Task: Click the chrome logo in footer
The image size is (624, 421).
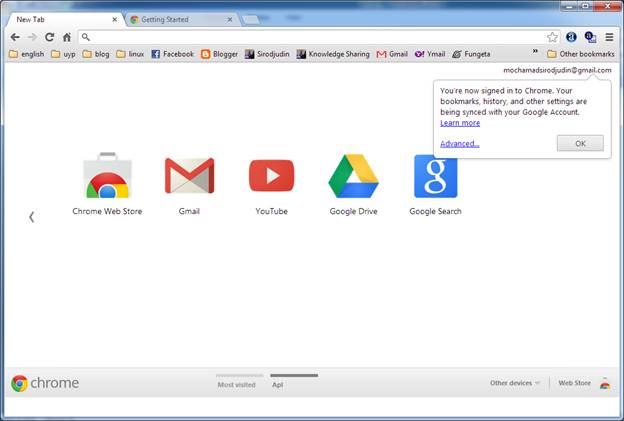Action: [x=45, y=383]
